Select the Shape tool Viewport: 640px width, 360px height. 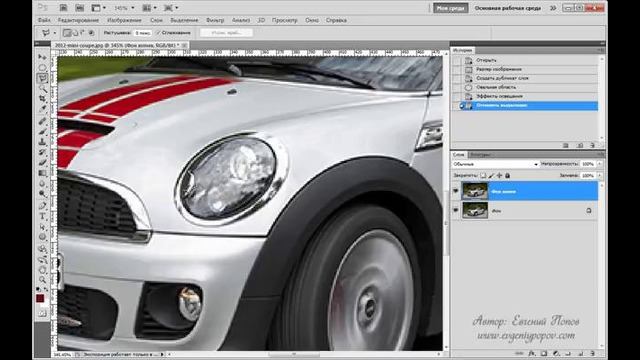(42, 237)
